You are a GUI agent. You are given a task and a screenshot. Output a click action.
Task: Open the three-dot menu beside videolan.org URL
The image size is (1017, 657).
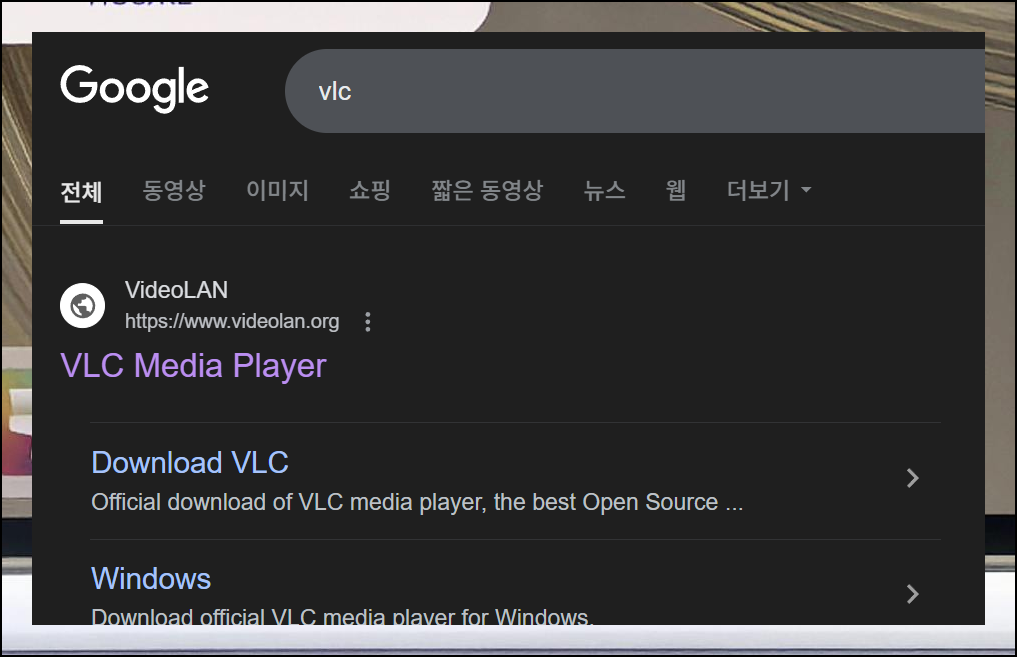pyautogui.click(x=368, y=322)
